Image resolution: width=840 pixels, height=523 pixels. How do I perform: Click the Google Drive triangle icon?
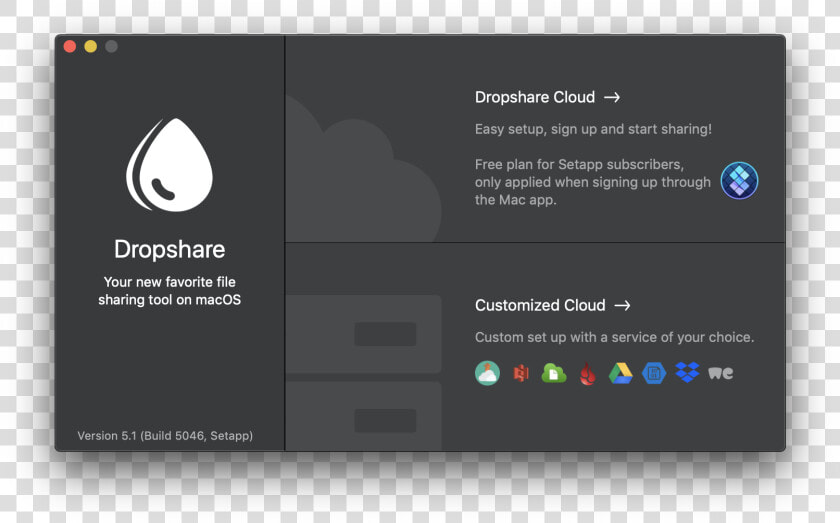tap(621, 373)
